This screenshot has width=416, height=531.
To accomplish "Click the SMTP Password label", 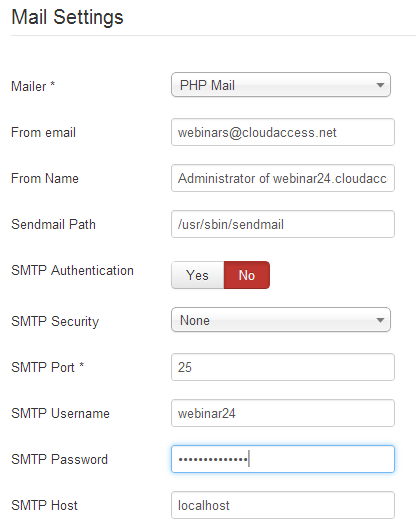I will pos(60,459).
